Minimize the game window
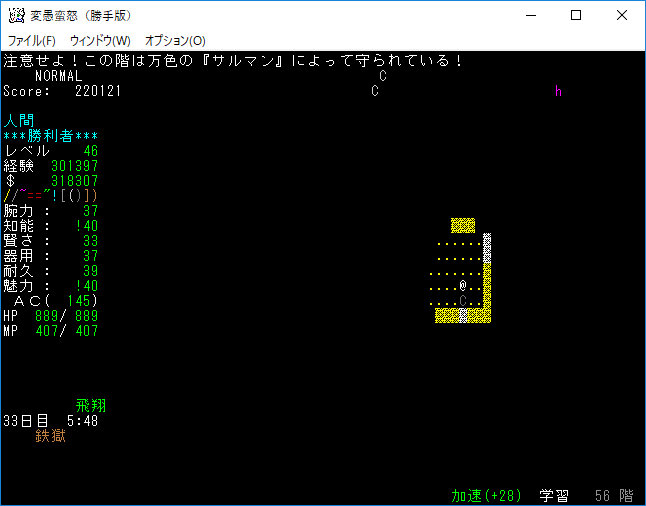This screenshot has height=506, width=646. click(530, 15)
